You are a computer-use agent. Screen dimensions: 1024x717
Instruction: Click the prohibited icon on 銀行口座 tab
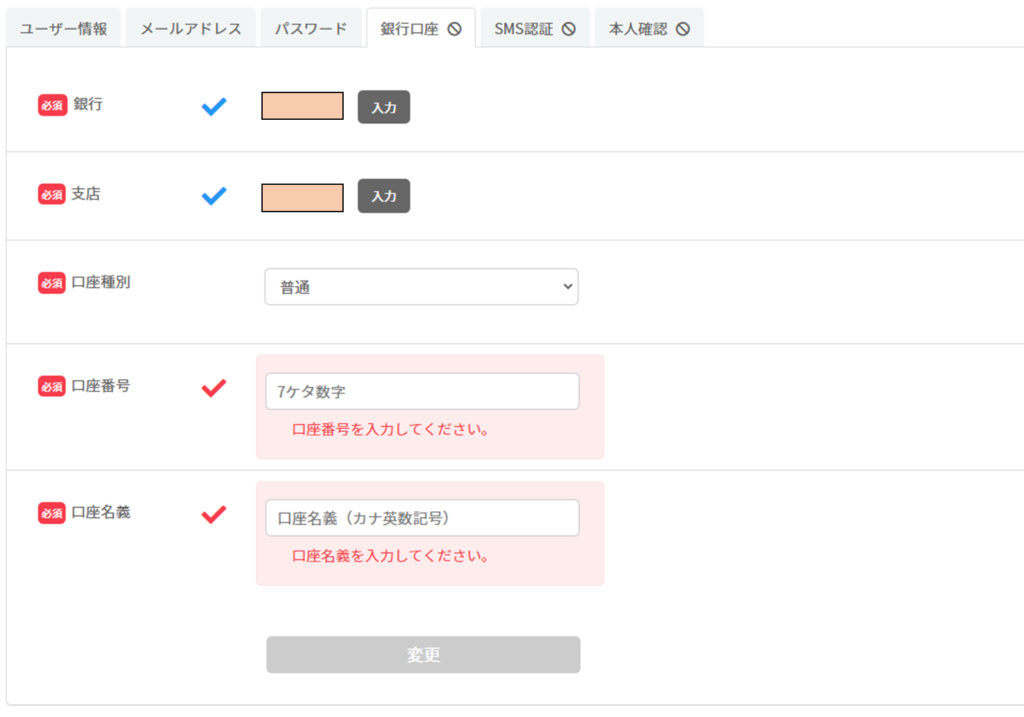(x=455, y=29)
